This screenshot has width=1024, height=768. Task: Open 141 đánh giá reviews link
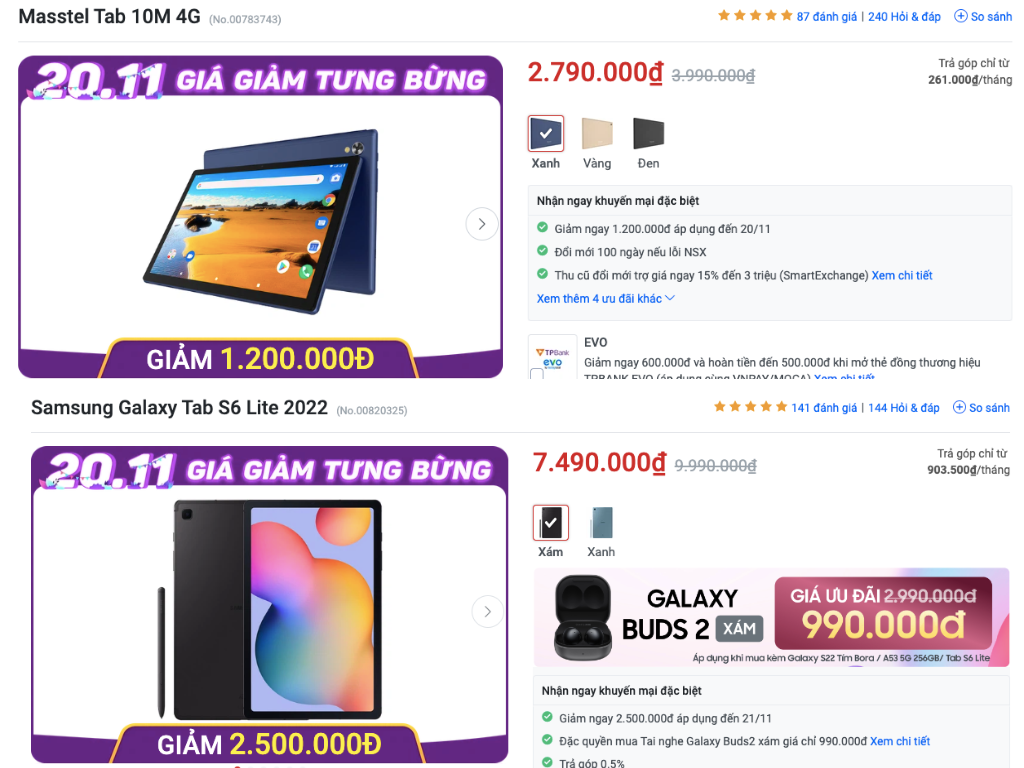pyautogui.click(x=824, y=408)
